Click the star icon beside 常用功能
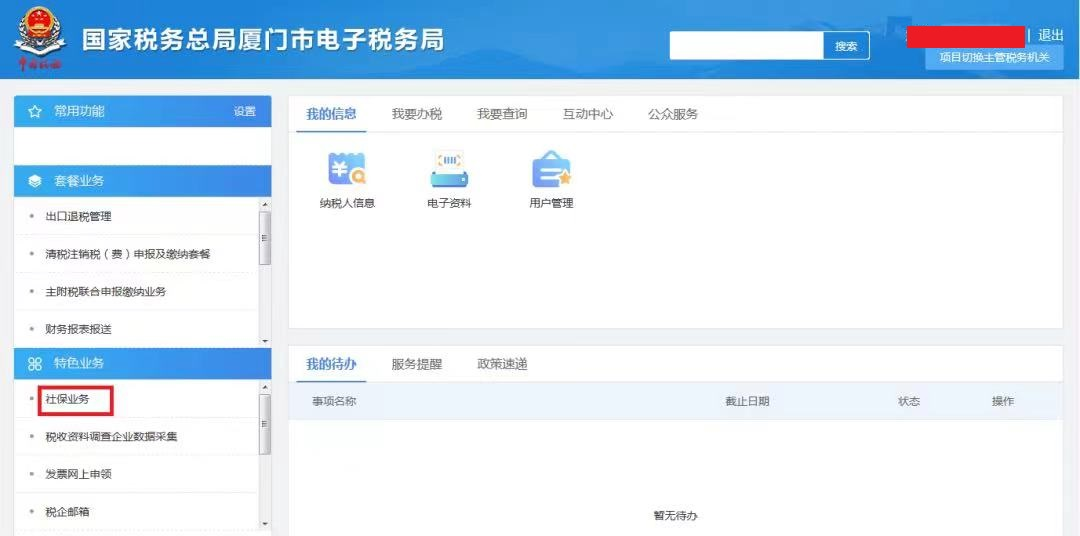The height and width of the screenshot is (536, 1080). tap(35, 112)
